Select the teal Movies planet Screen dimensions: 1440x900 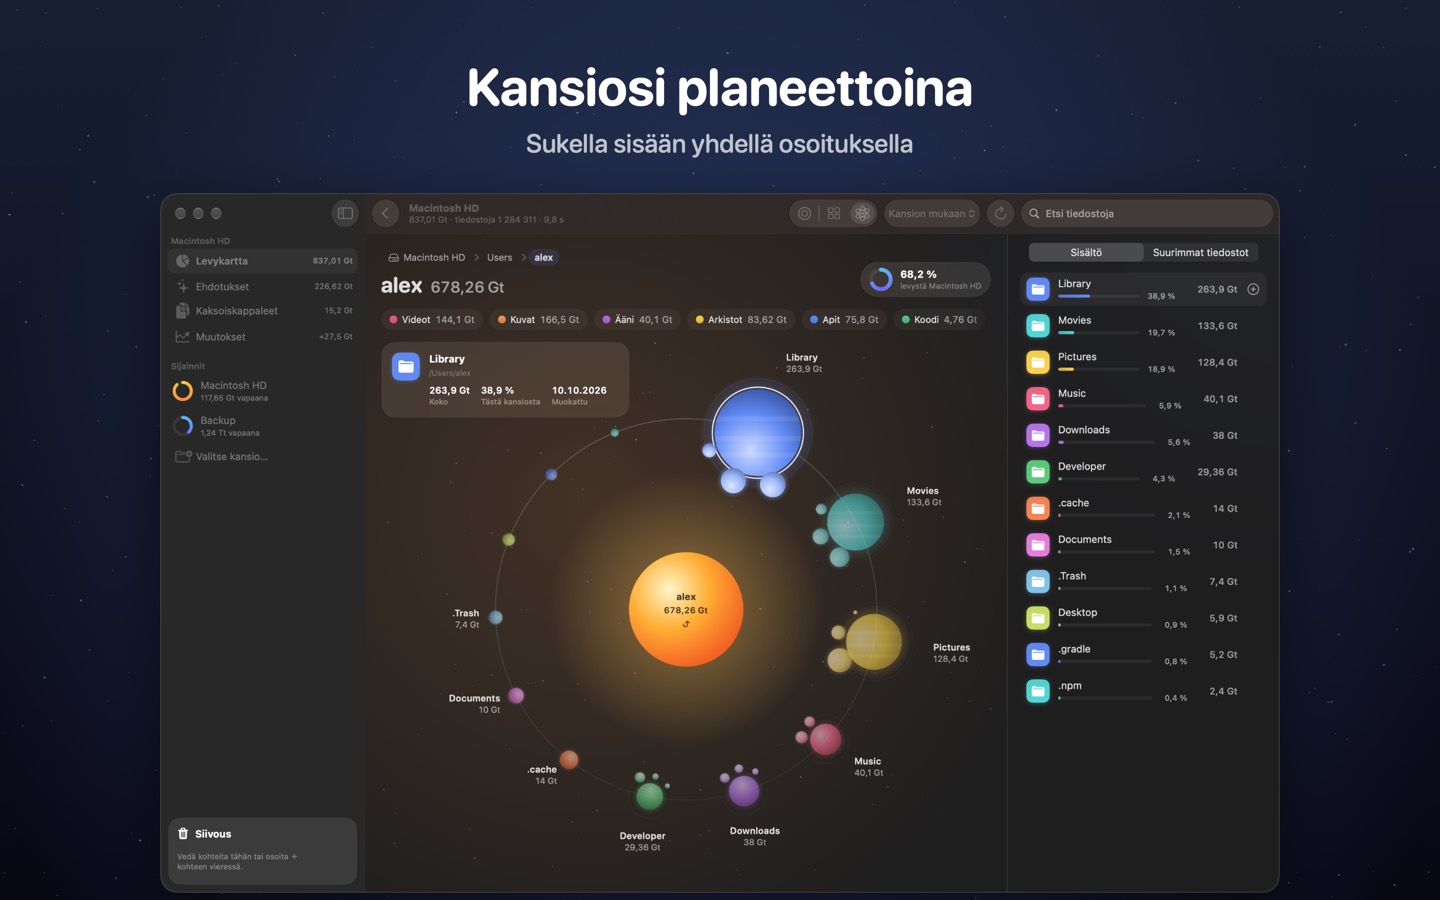pyautogui.click(x=855, y=522)
